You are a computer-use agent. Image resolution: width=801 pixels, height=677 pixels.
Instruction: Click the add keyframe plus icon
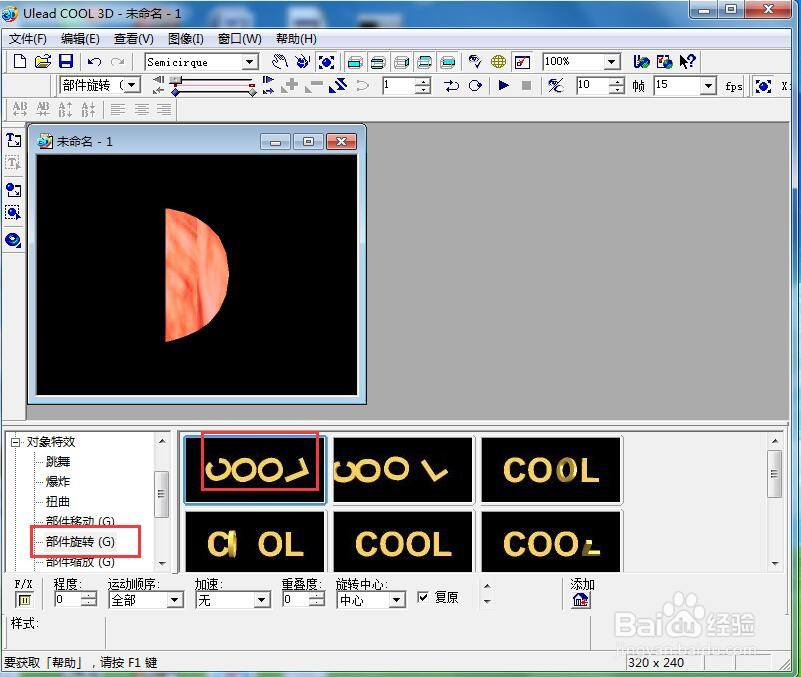coord(290,85)
